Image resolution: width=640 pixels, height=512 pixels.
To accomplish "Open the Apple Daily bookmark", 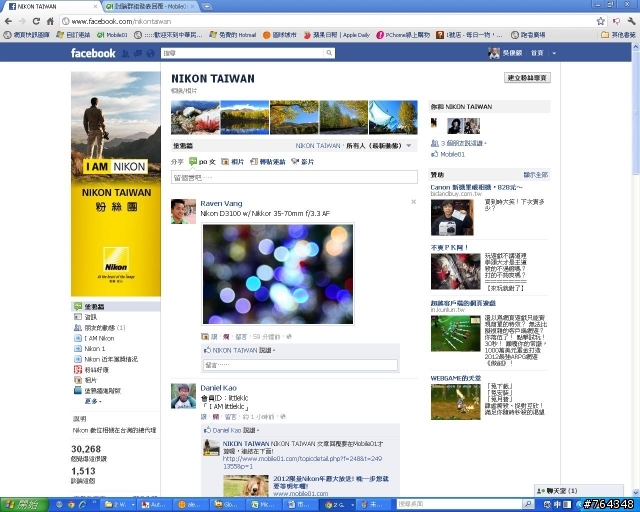I will click(336, 35).
